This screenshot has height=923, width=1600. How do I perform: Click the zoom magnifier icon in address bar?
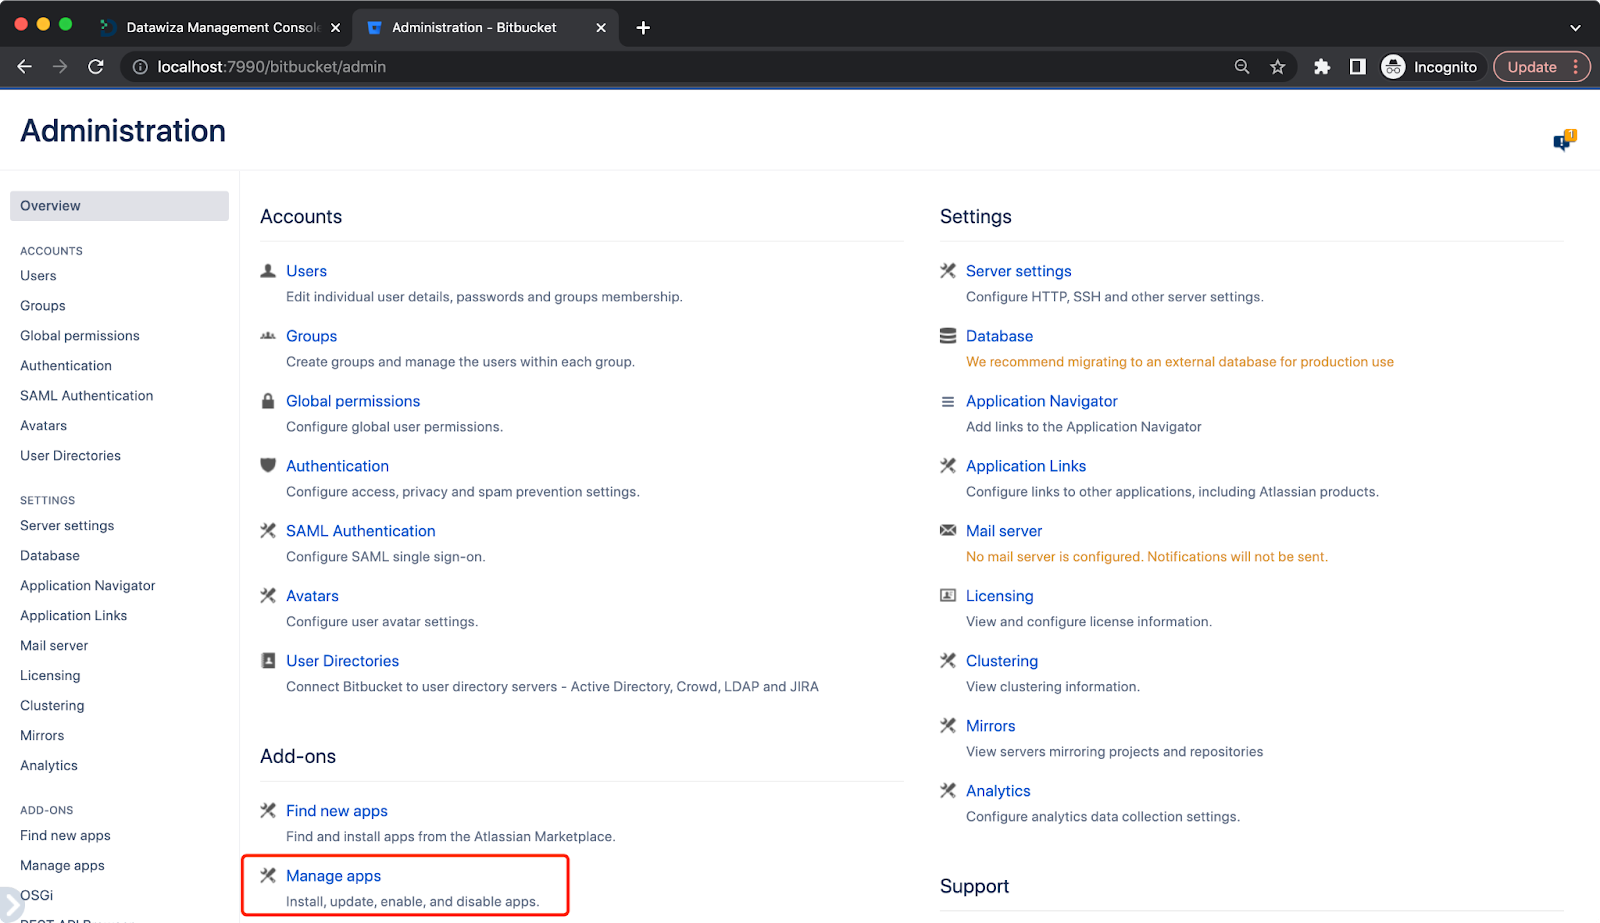coord(1242,67)
